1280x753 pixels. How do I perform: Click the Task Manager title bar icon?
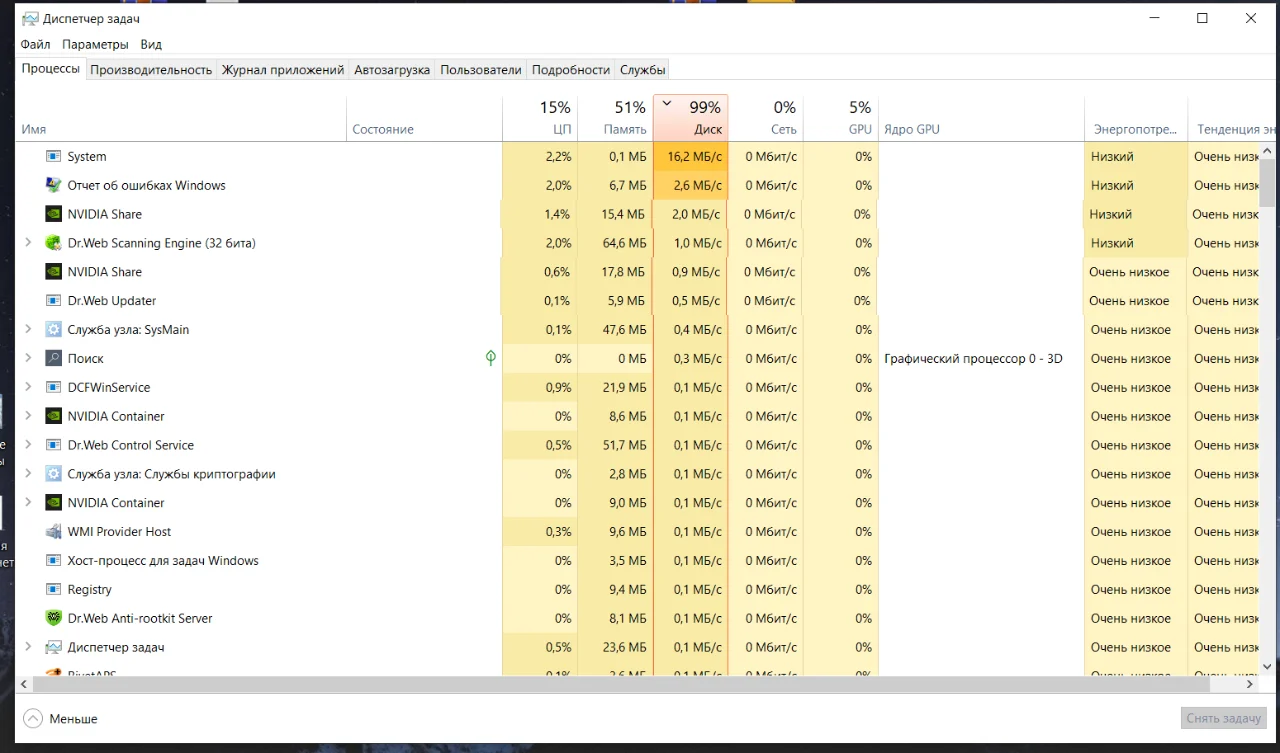coord(30,18)
